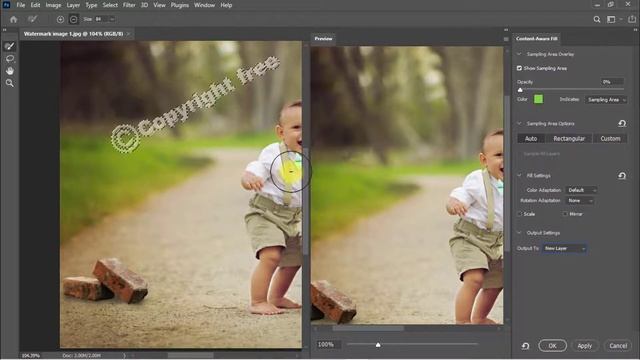The width and height of the screenshot is (640, 360).
Task: Open the Image menu
Action: [53, 5]
